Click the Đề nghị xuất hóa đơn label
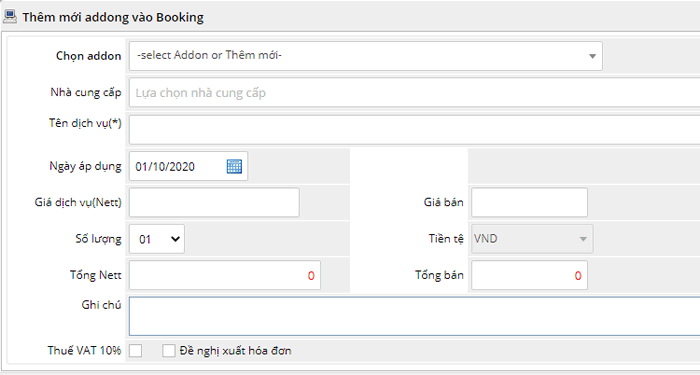 [x=235, y=351]
